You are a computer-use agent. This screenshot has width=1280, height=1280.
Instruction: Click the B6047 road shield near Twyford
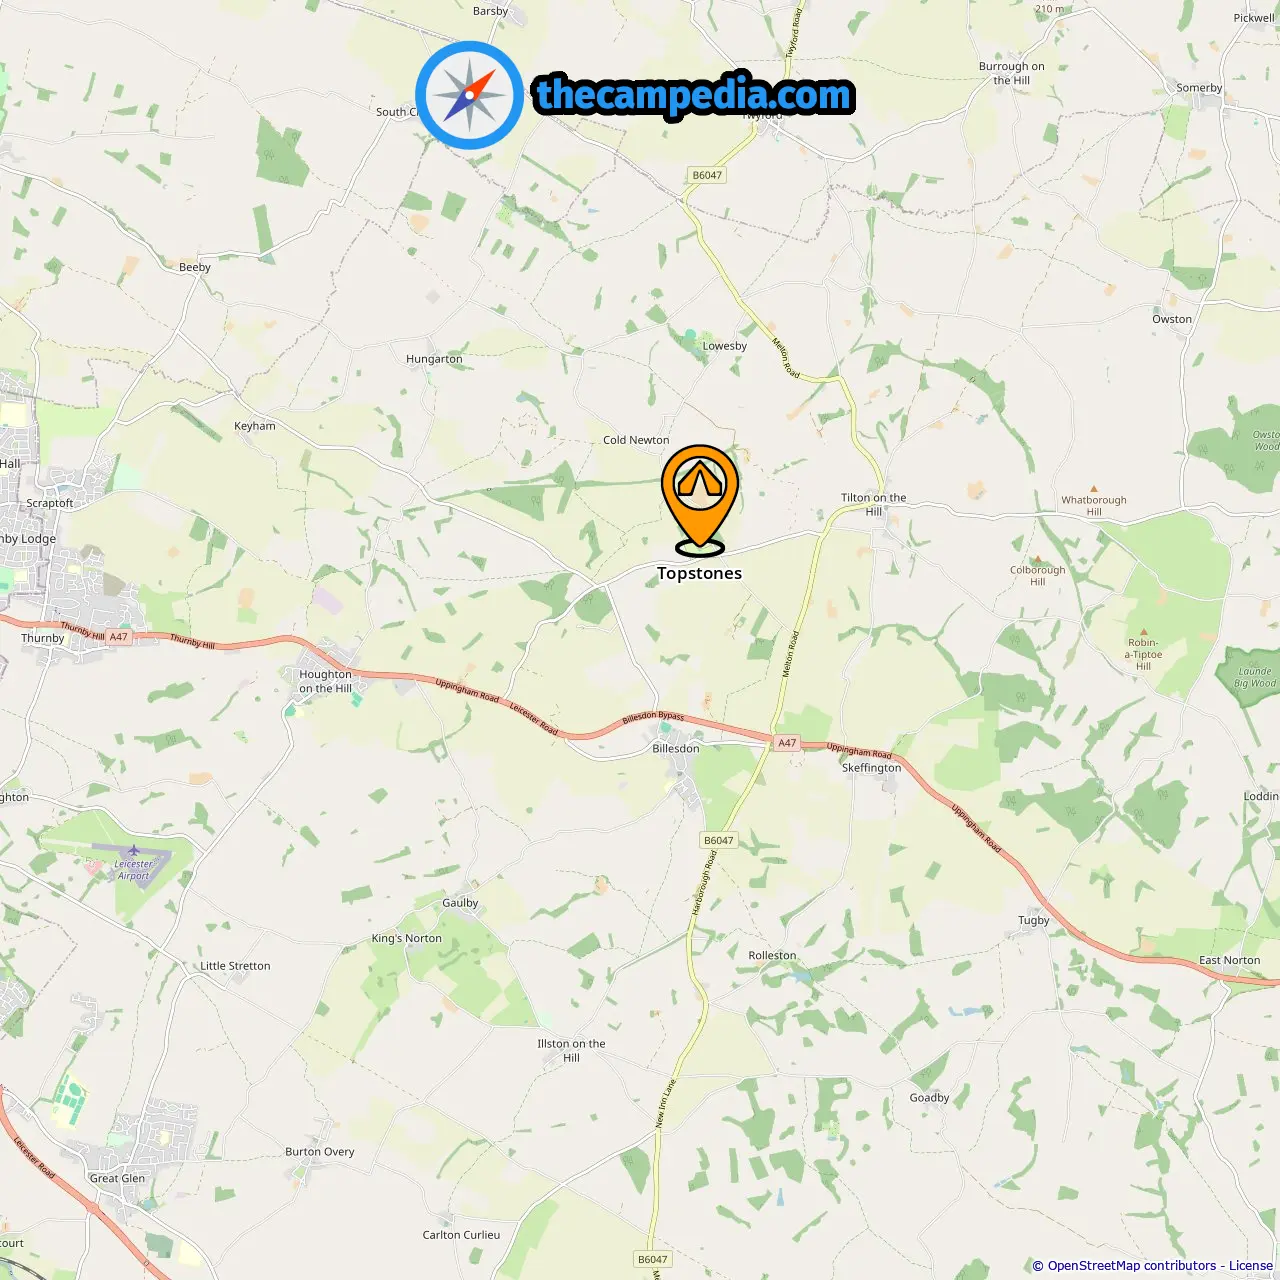[707, 175]
